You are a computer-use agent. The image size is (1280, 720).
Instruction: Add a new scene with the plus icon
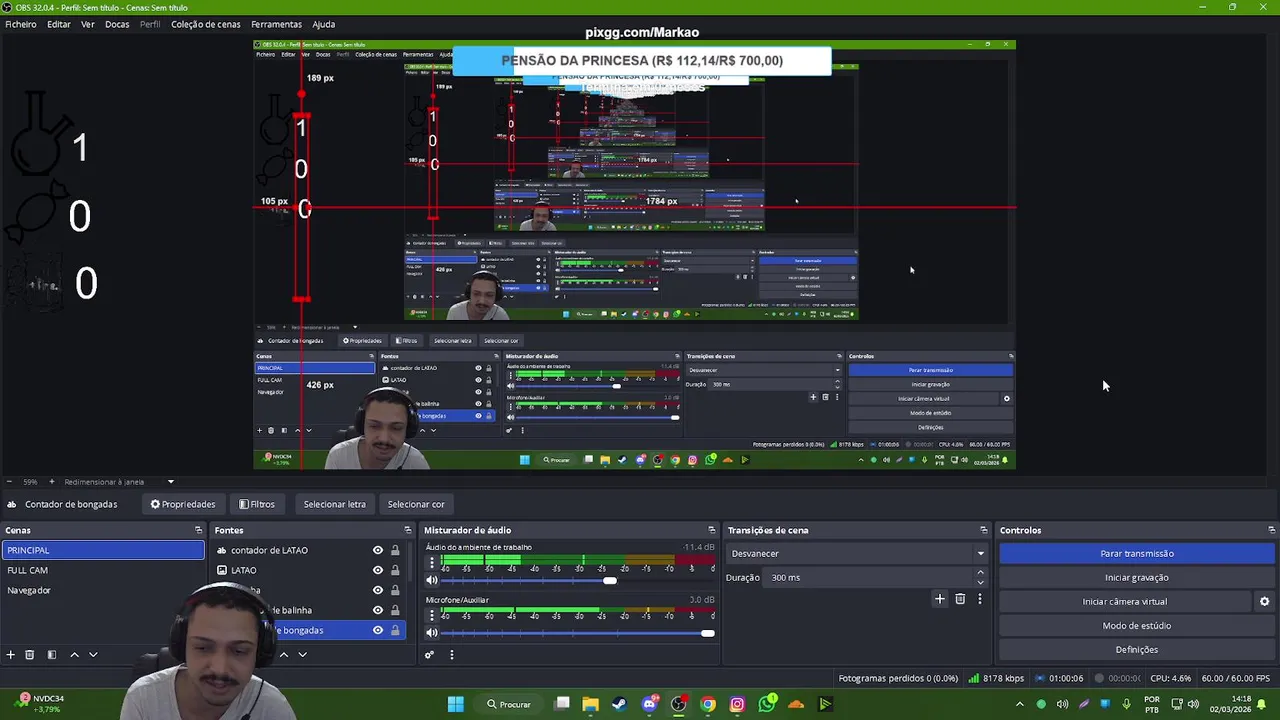11,655
